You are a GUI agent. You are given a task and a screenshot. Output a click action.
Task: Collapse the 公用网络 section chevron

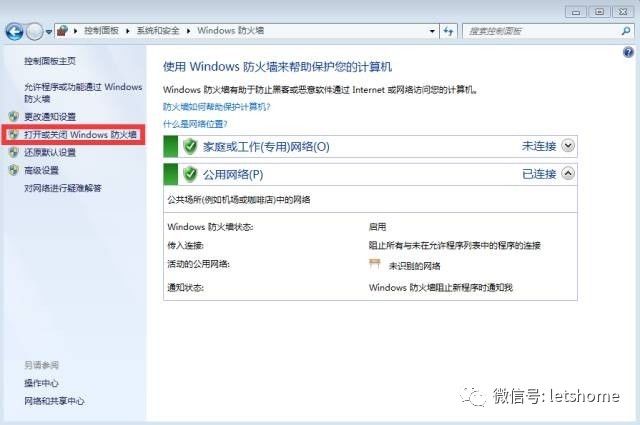point(568,174)
